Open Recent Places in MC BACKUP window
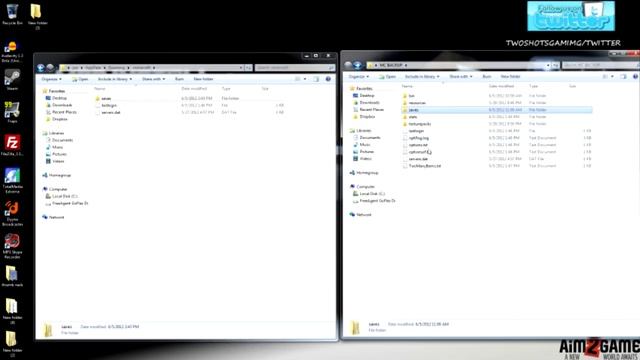This screenshot has width=640, height=360. [x=371, y=110]
